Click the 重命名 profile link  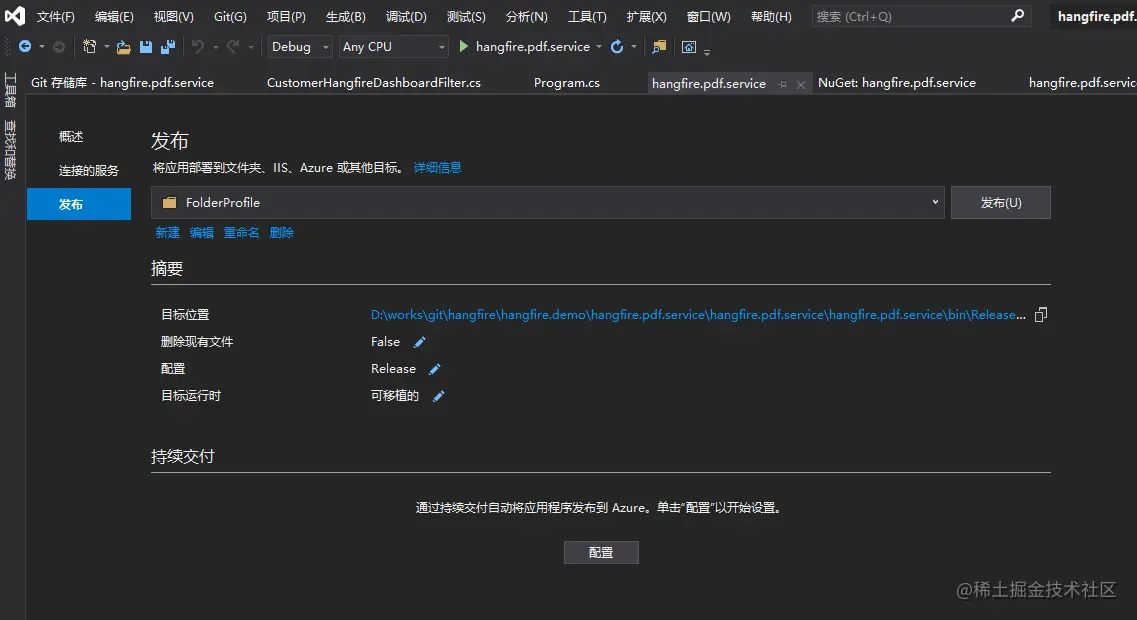[x=241, y=232]
